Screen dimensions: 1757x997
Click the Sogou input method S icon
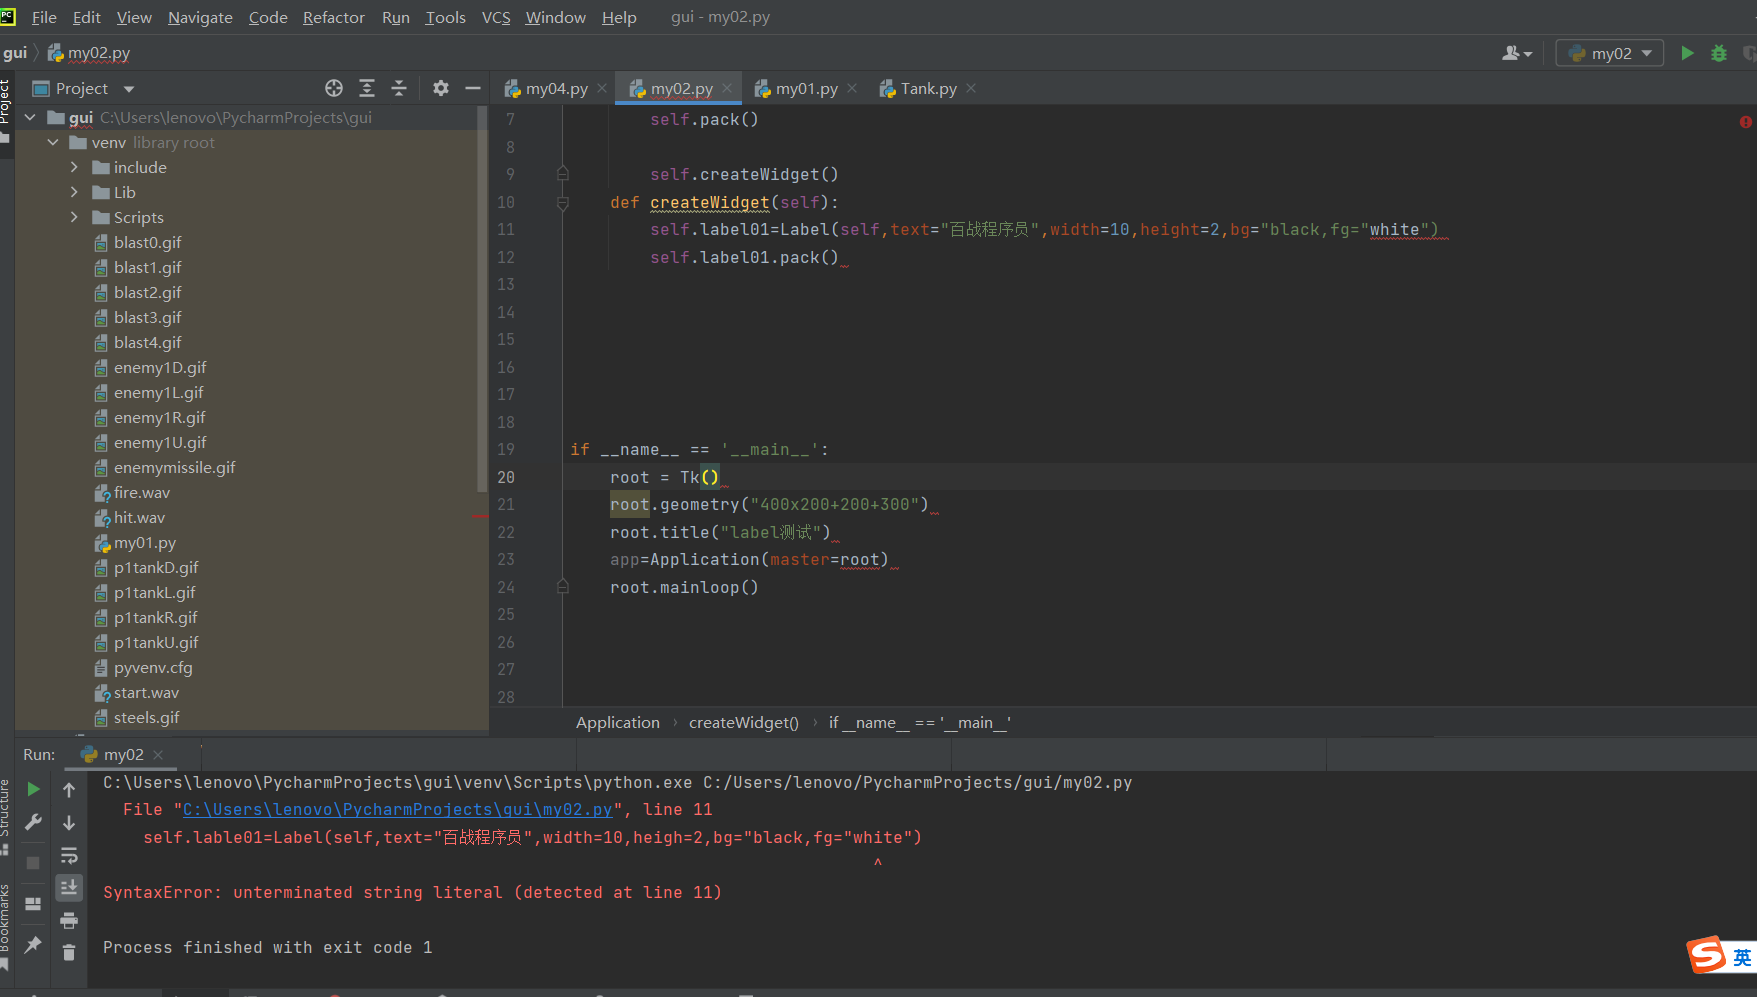(x=1706, y=955)
